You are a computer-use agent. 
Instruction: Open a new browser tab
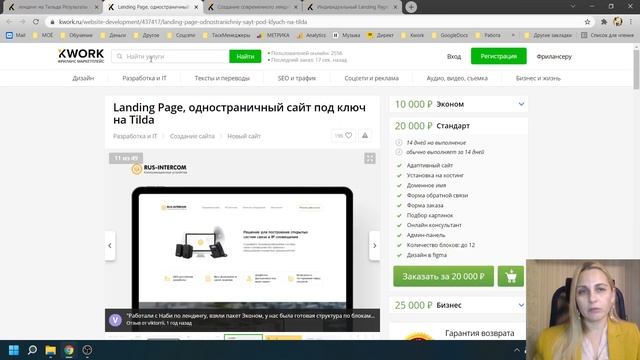click(411, 7)
